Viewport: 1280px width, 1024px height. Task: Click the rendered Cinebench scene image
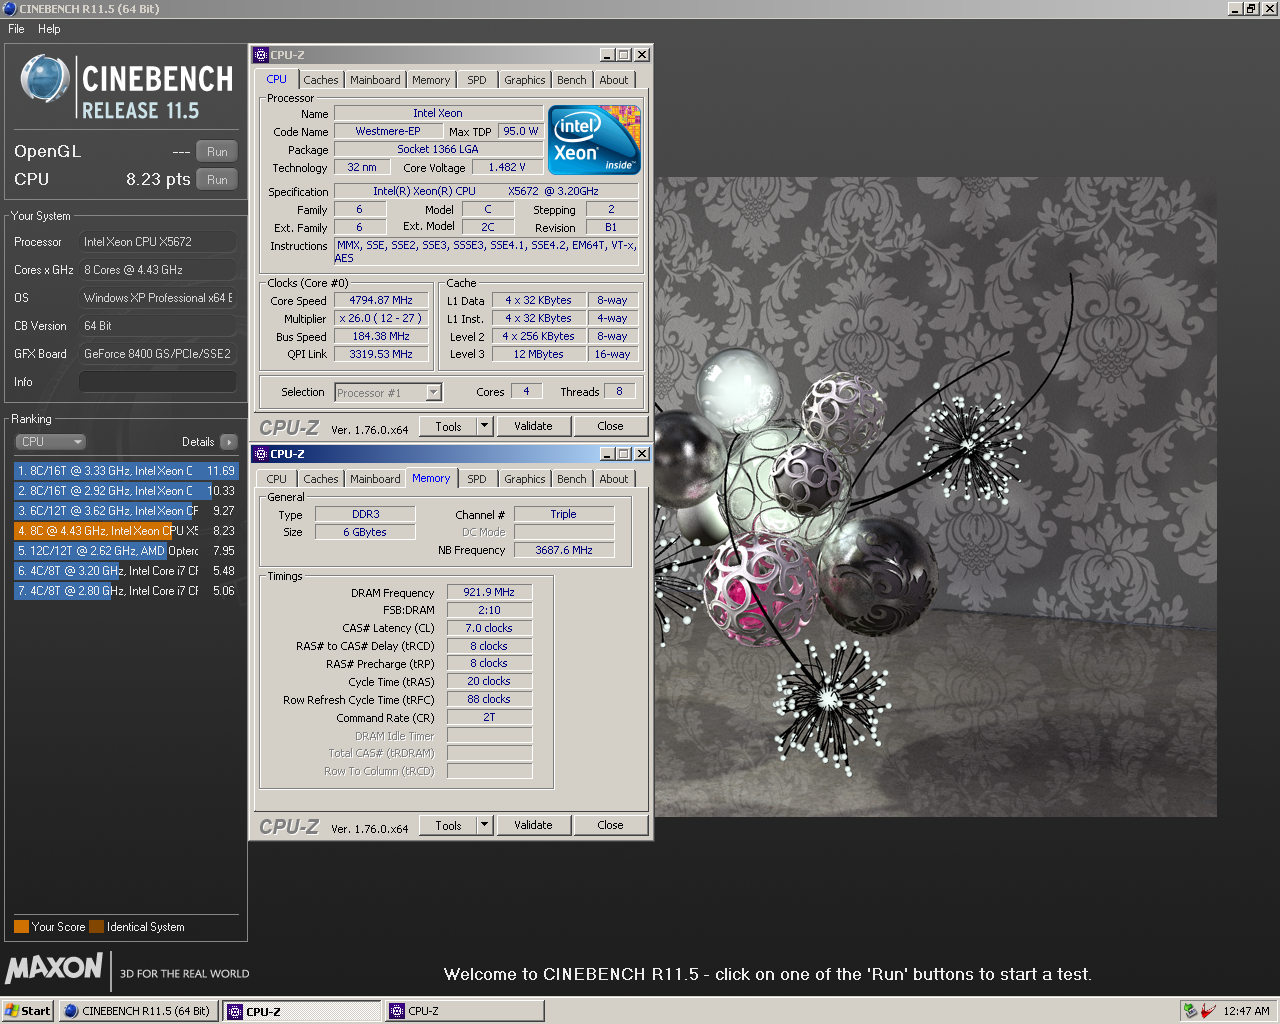coord(936,497)
